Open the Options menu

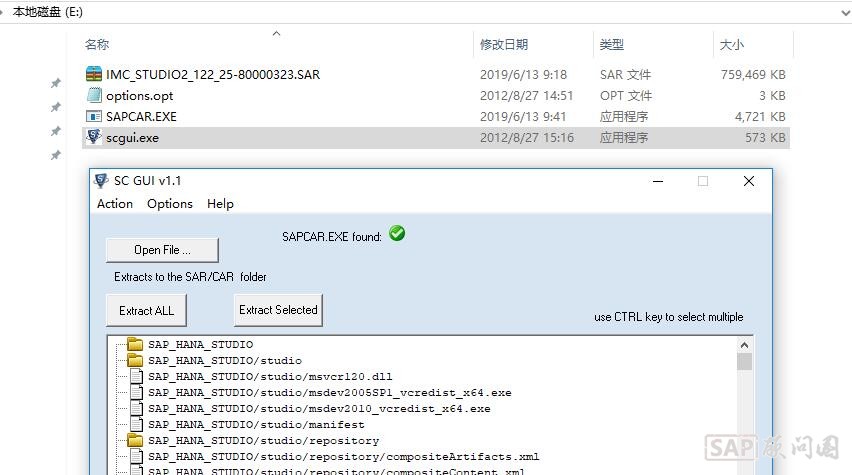click(170, 203)
